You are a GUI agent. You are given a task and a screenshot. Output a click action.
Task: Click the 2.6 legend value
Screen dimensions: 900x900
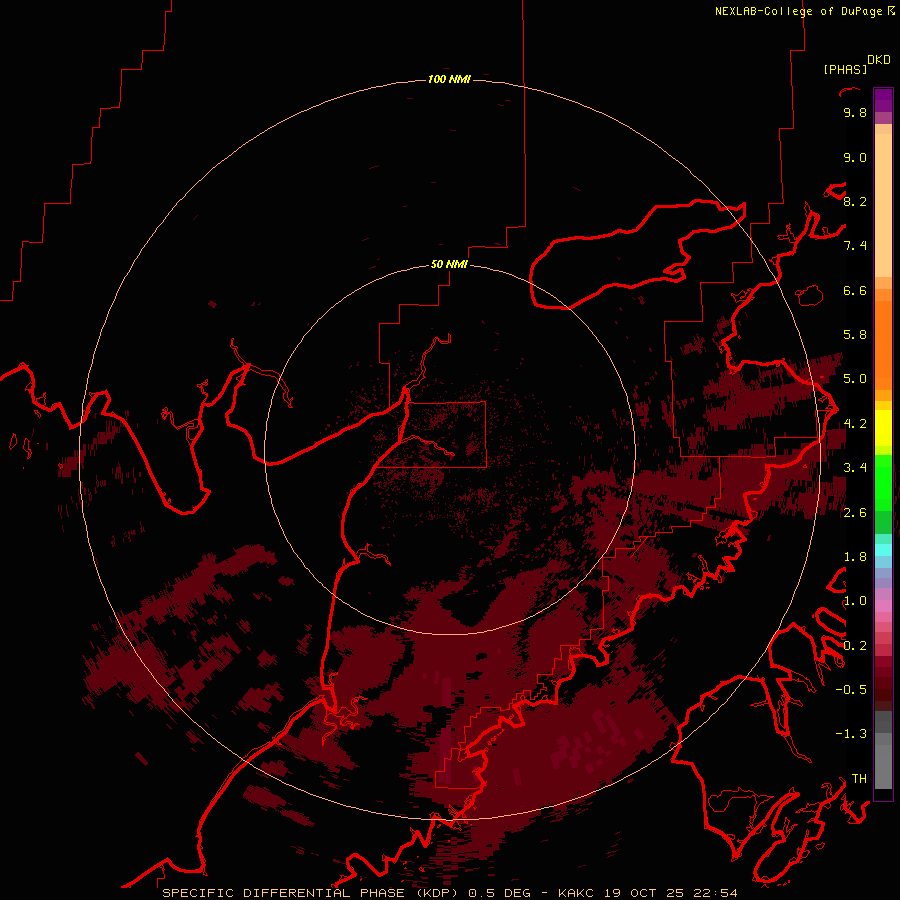pyautogui.click(x=855, y=513)
